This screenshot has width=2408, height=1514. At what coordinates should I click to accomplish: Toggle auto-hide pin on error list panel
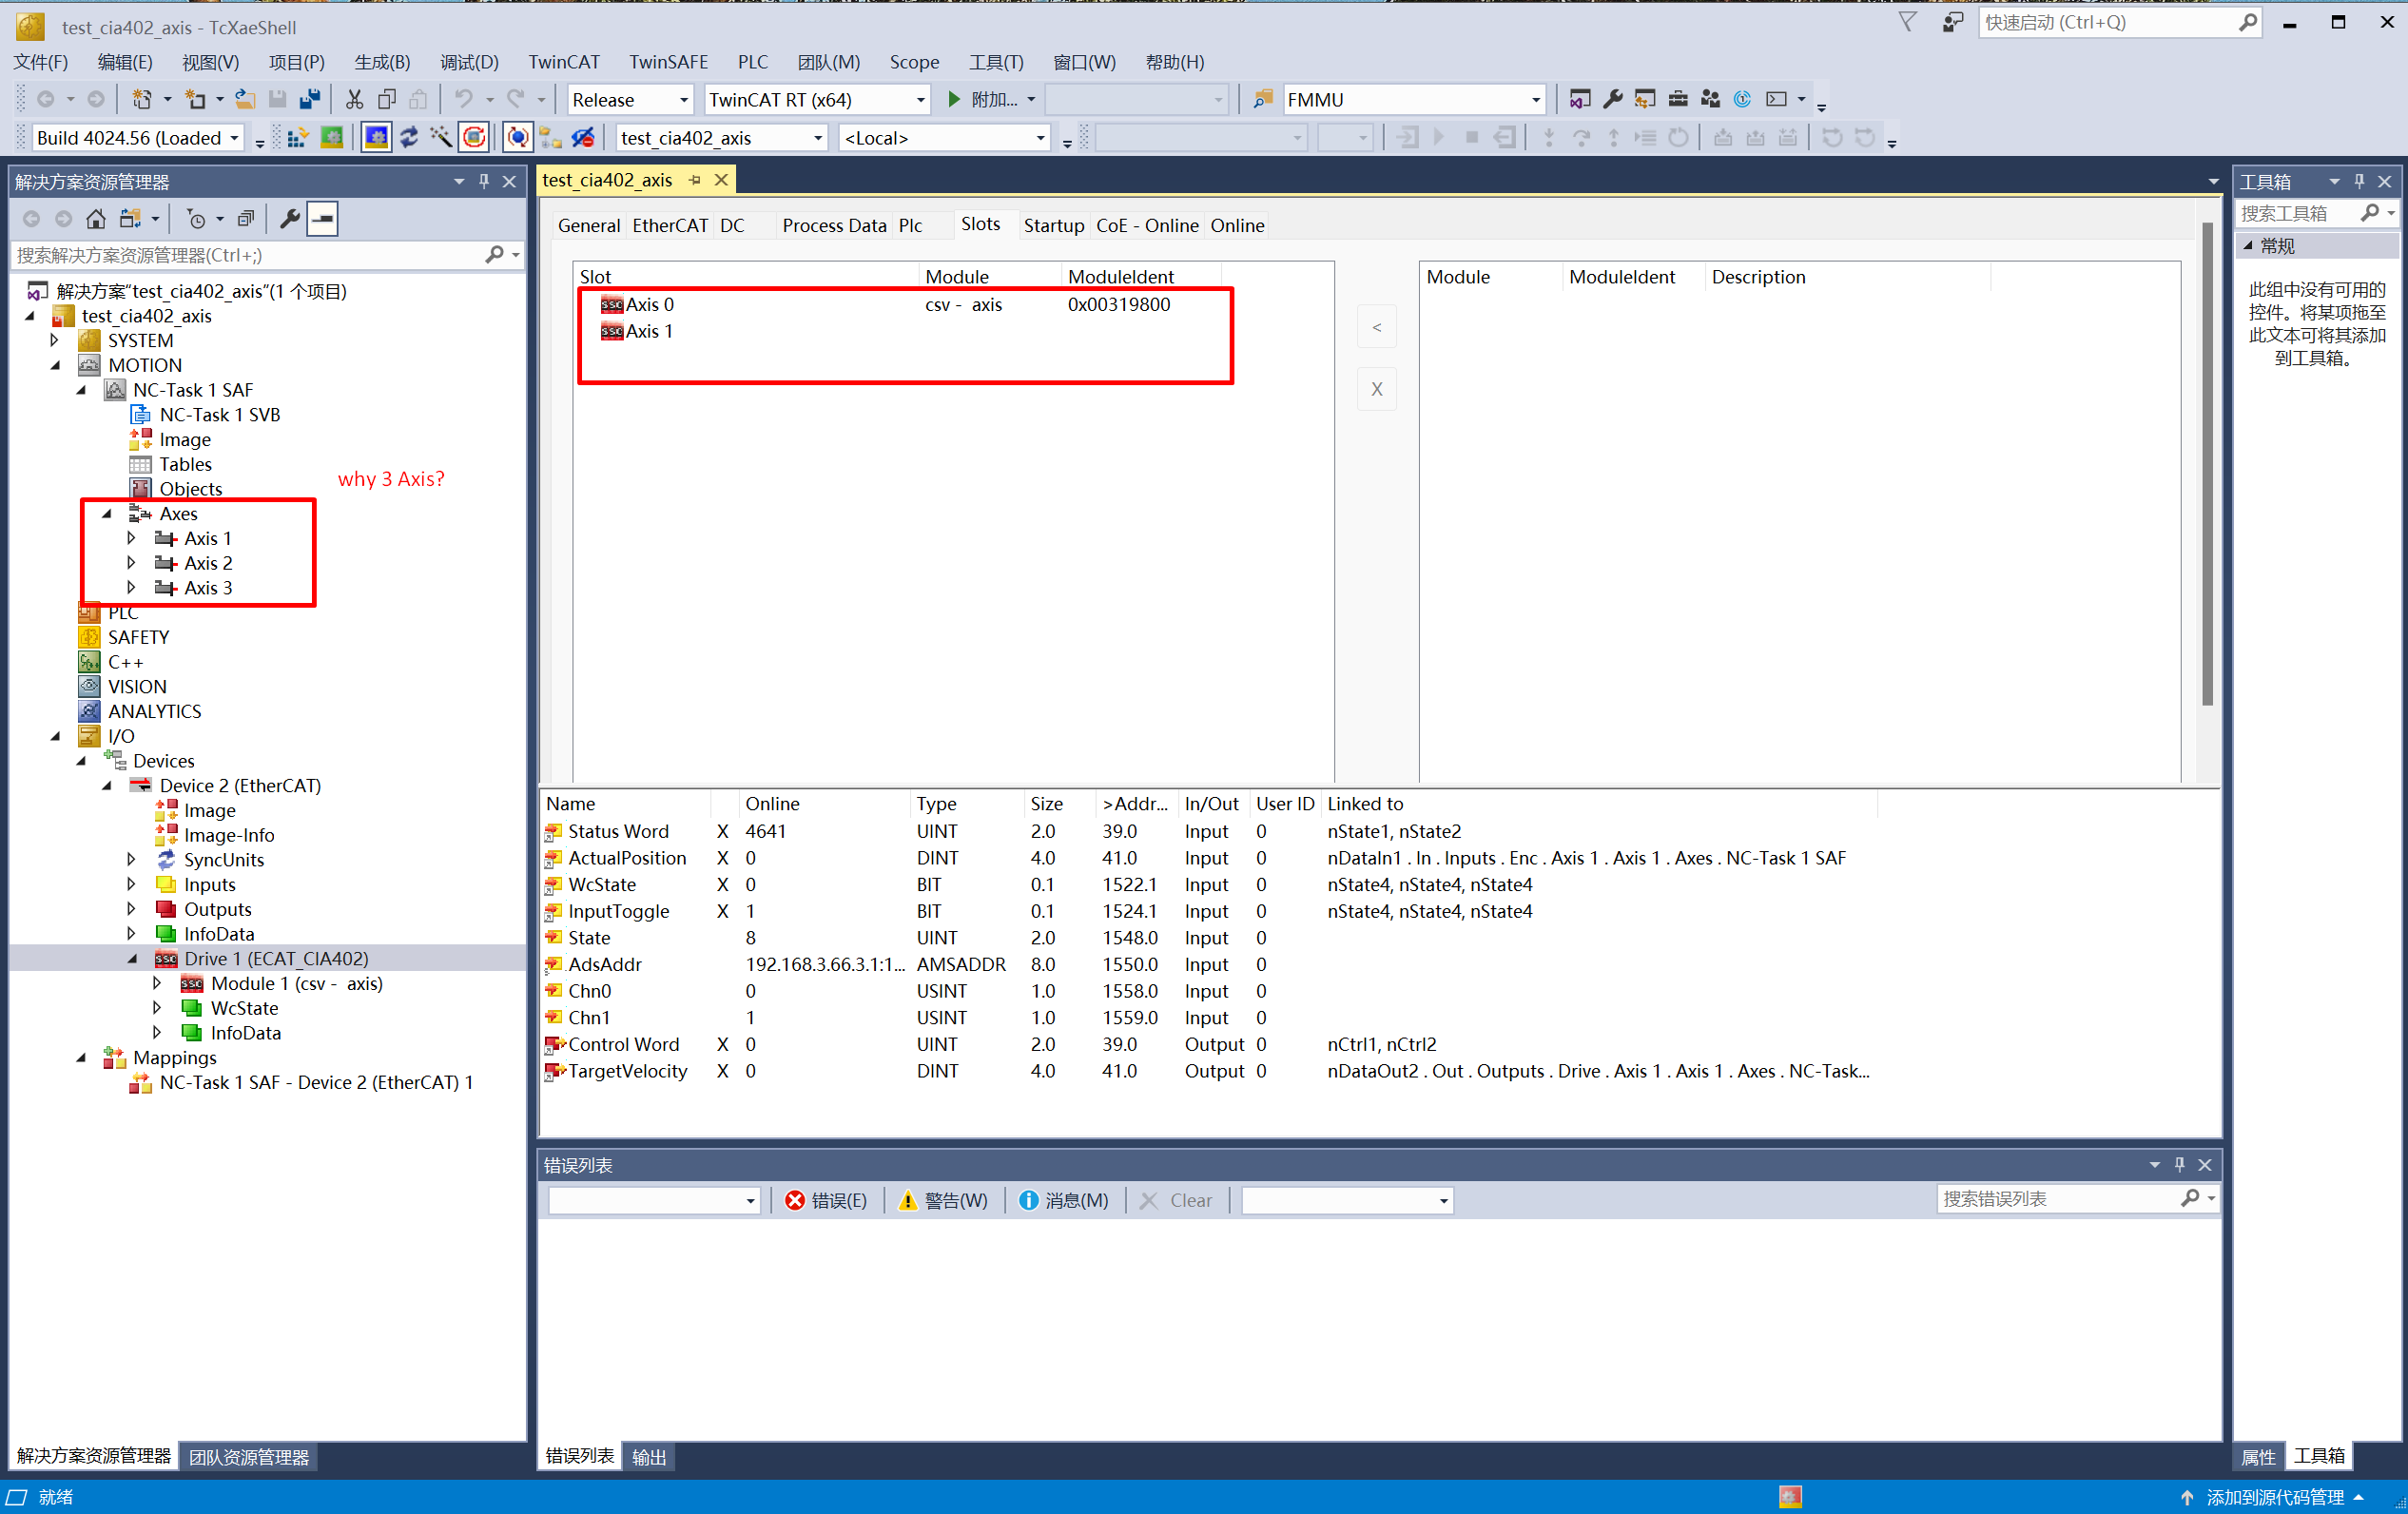tap(2179, 1164)
